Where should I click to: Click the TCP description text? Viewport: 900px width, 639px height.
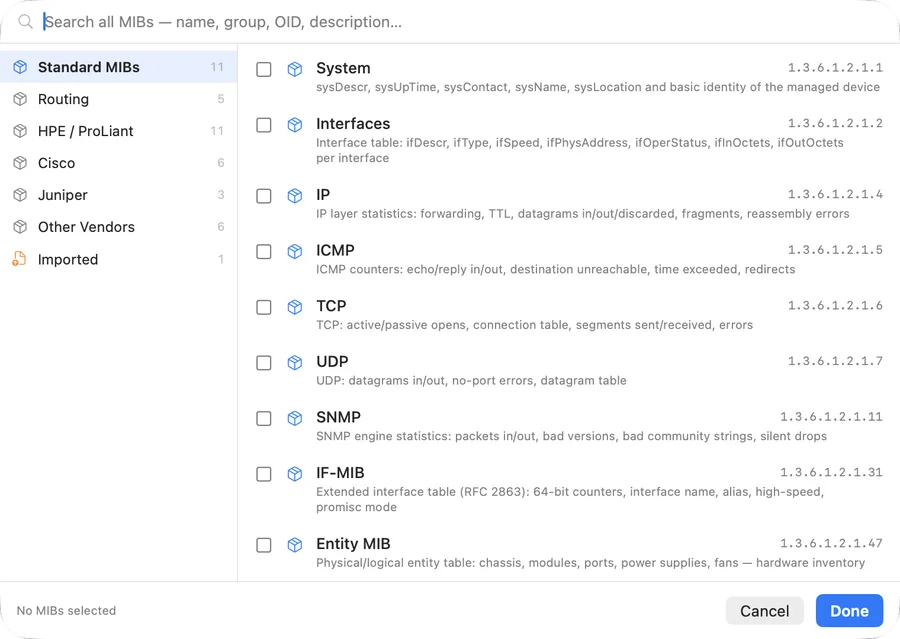pos(534,325)
